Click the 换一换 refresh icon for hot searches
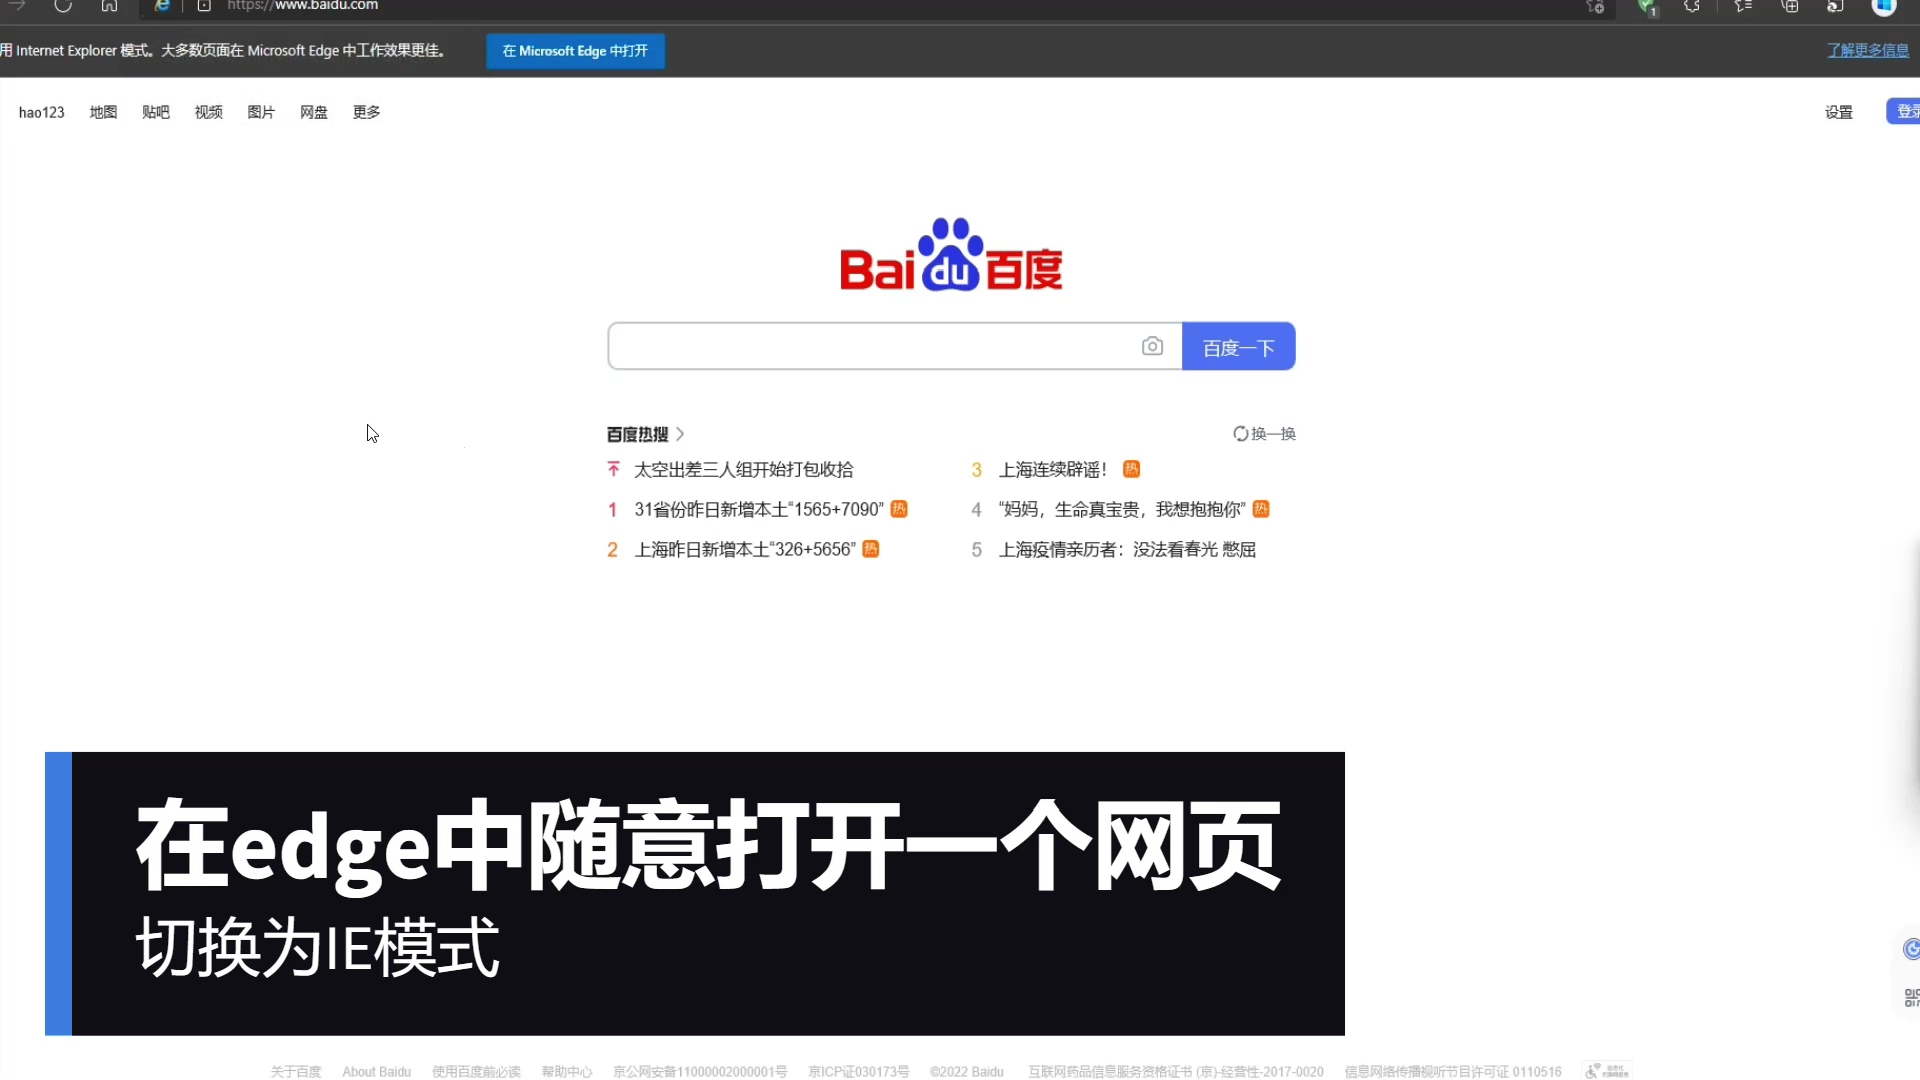This screenshot has height=1080, width=1920. [1240, 433]
